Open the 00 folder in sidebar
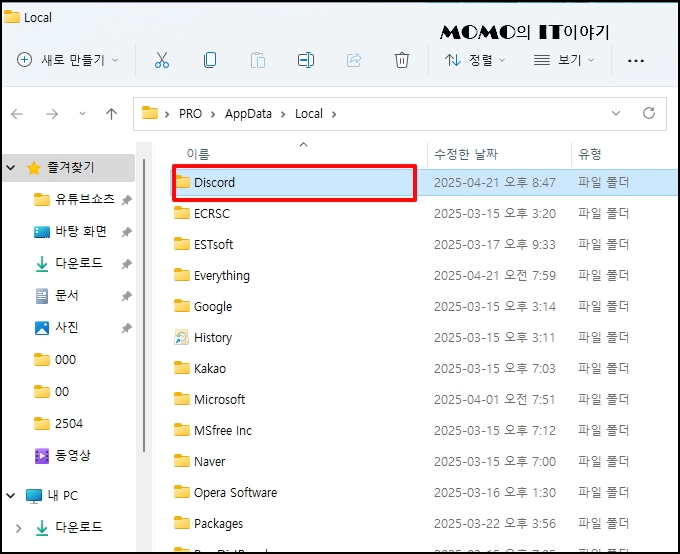 tap(52, 392)
